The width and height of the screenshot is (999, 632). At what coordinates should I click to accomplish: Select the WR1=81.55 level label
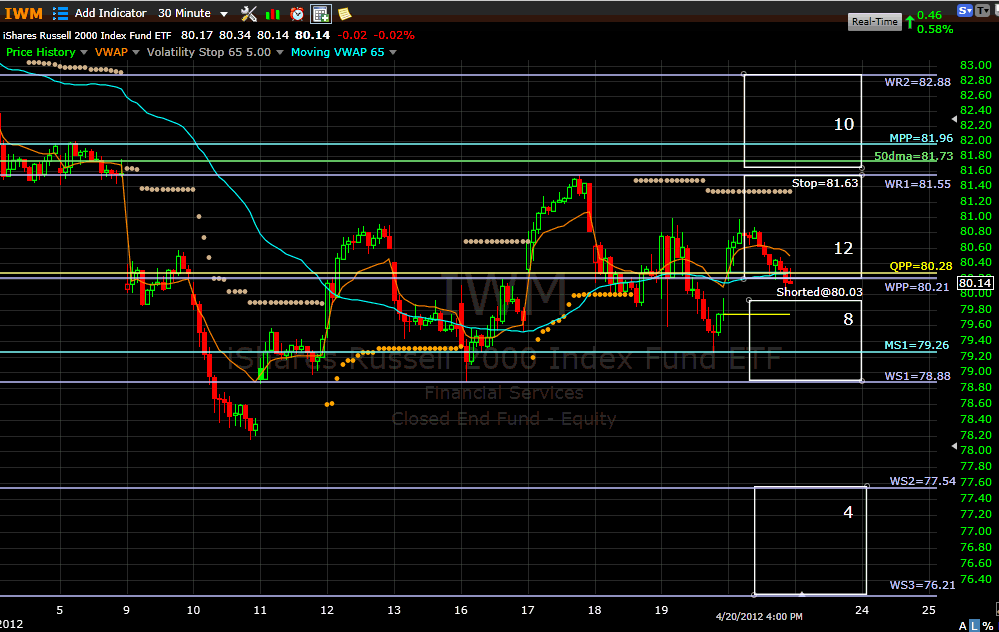point(917,184)
